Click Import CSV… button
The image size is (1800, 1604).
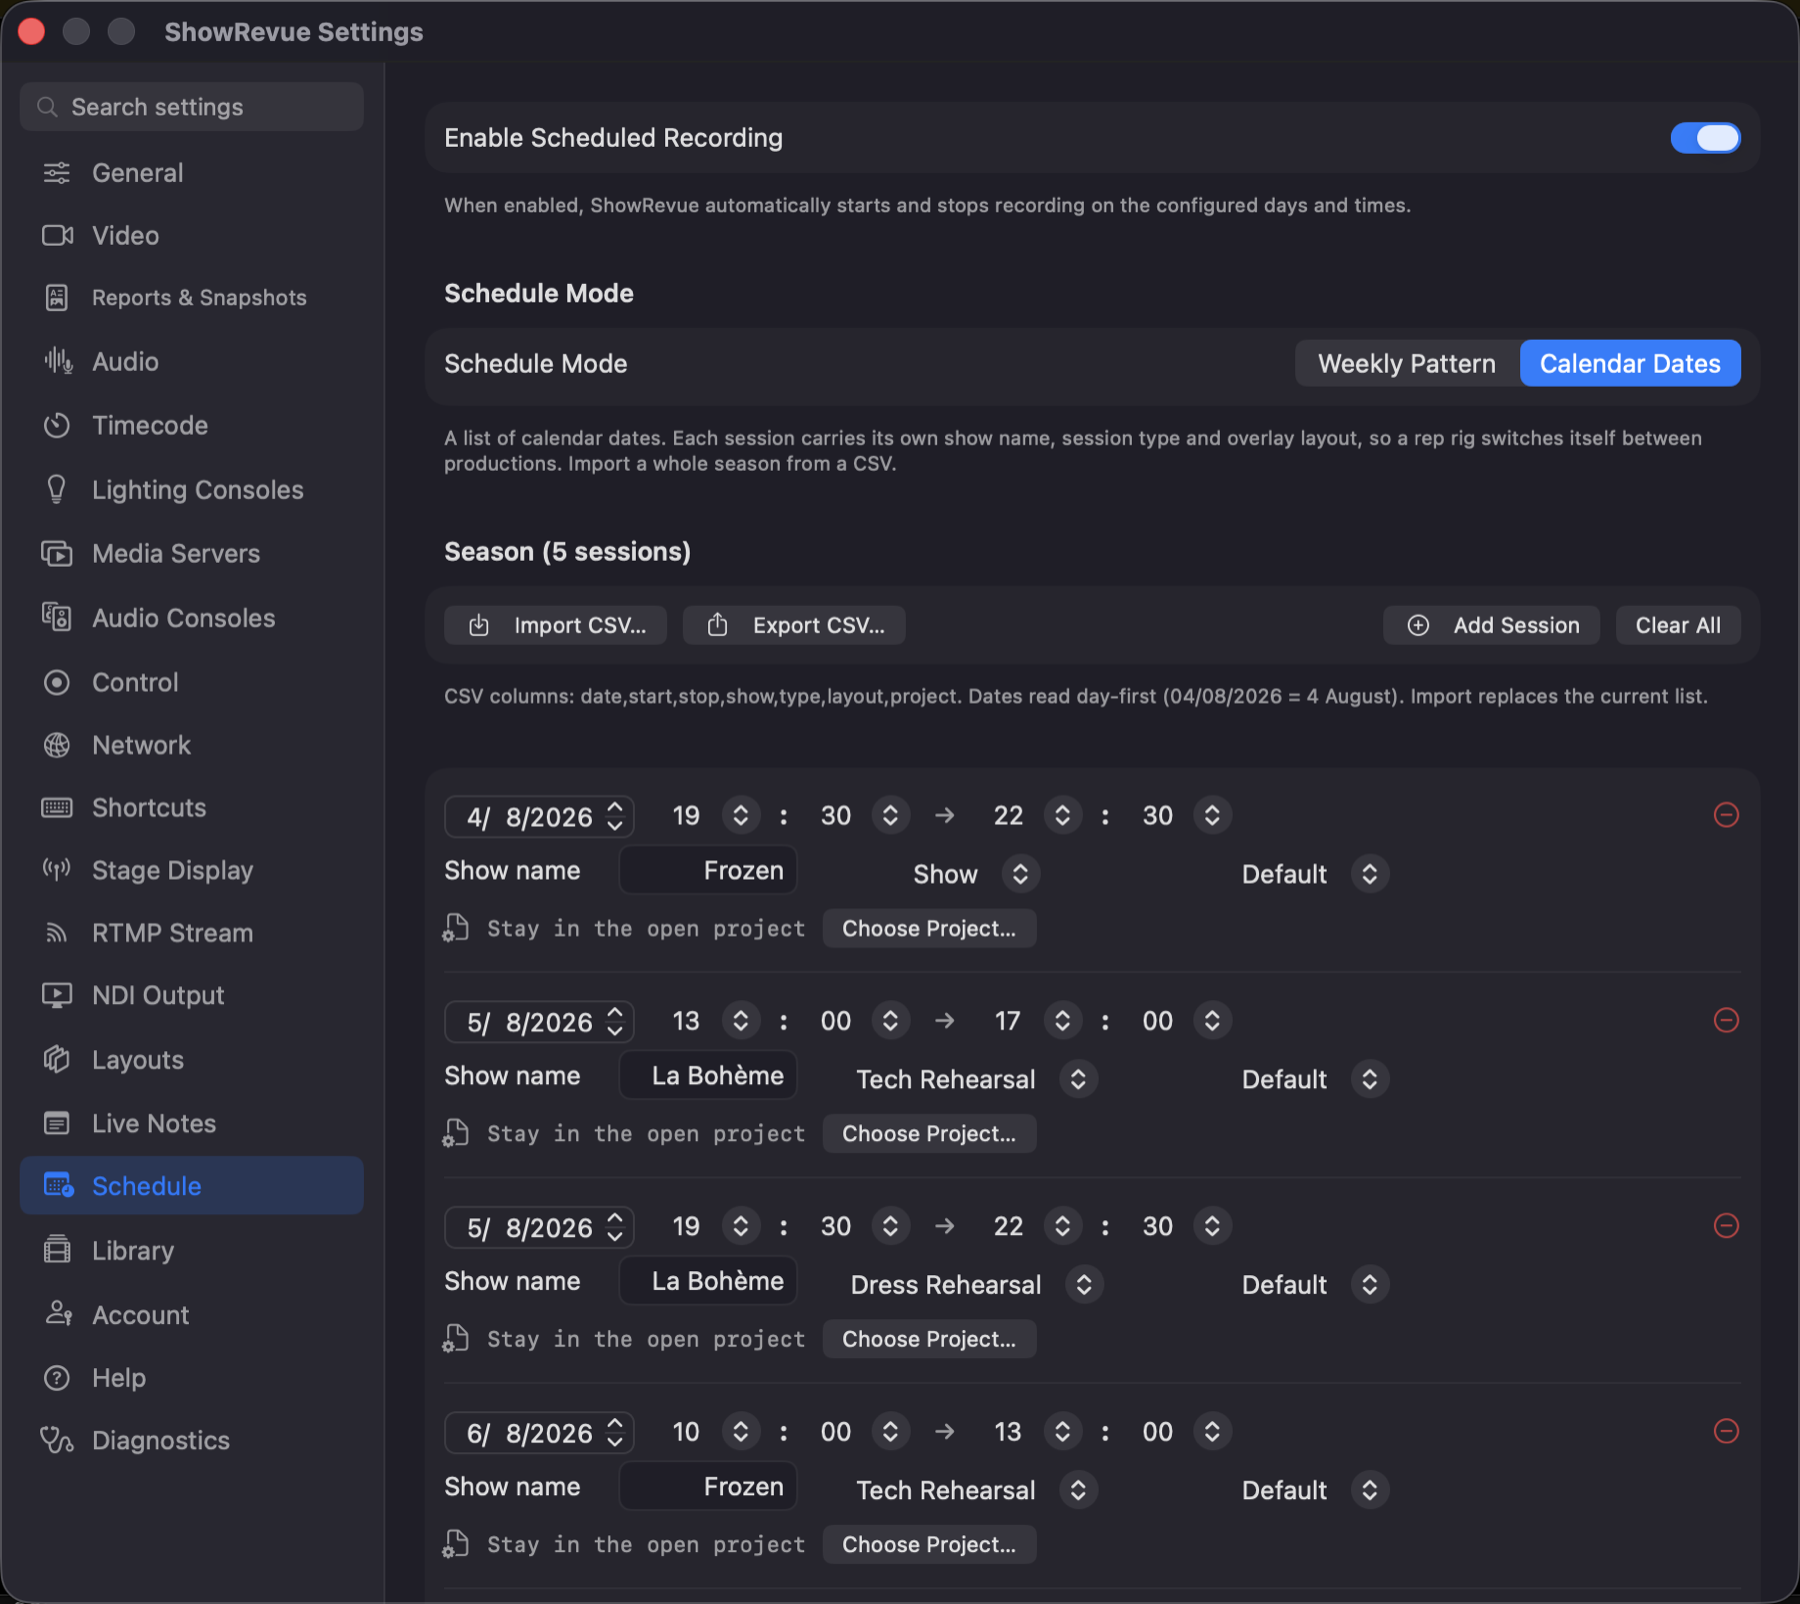tap(555, 625)
